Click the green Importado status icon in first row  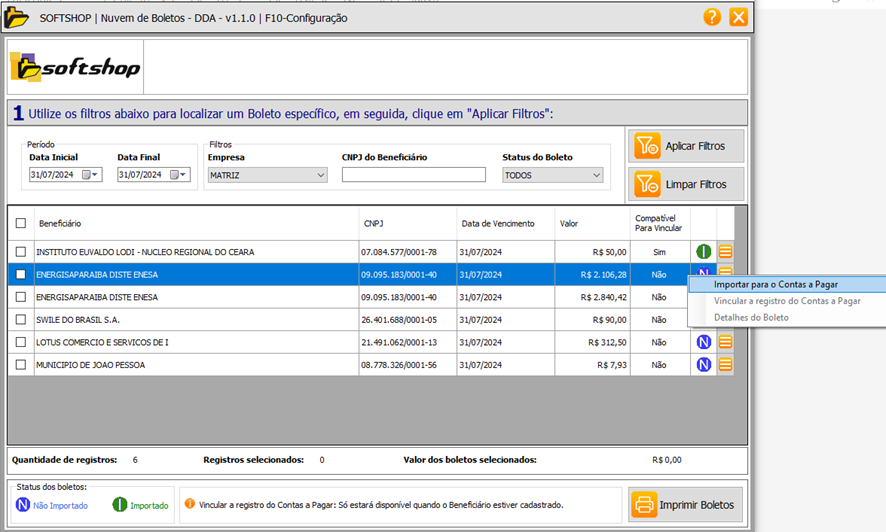click(x=704, y=252)
